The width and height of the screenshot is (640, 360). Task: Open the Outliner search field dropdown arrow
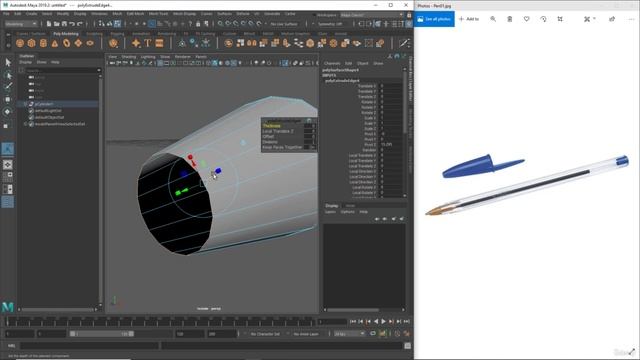coord(99,70)
